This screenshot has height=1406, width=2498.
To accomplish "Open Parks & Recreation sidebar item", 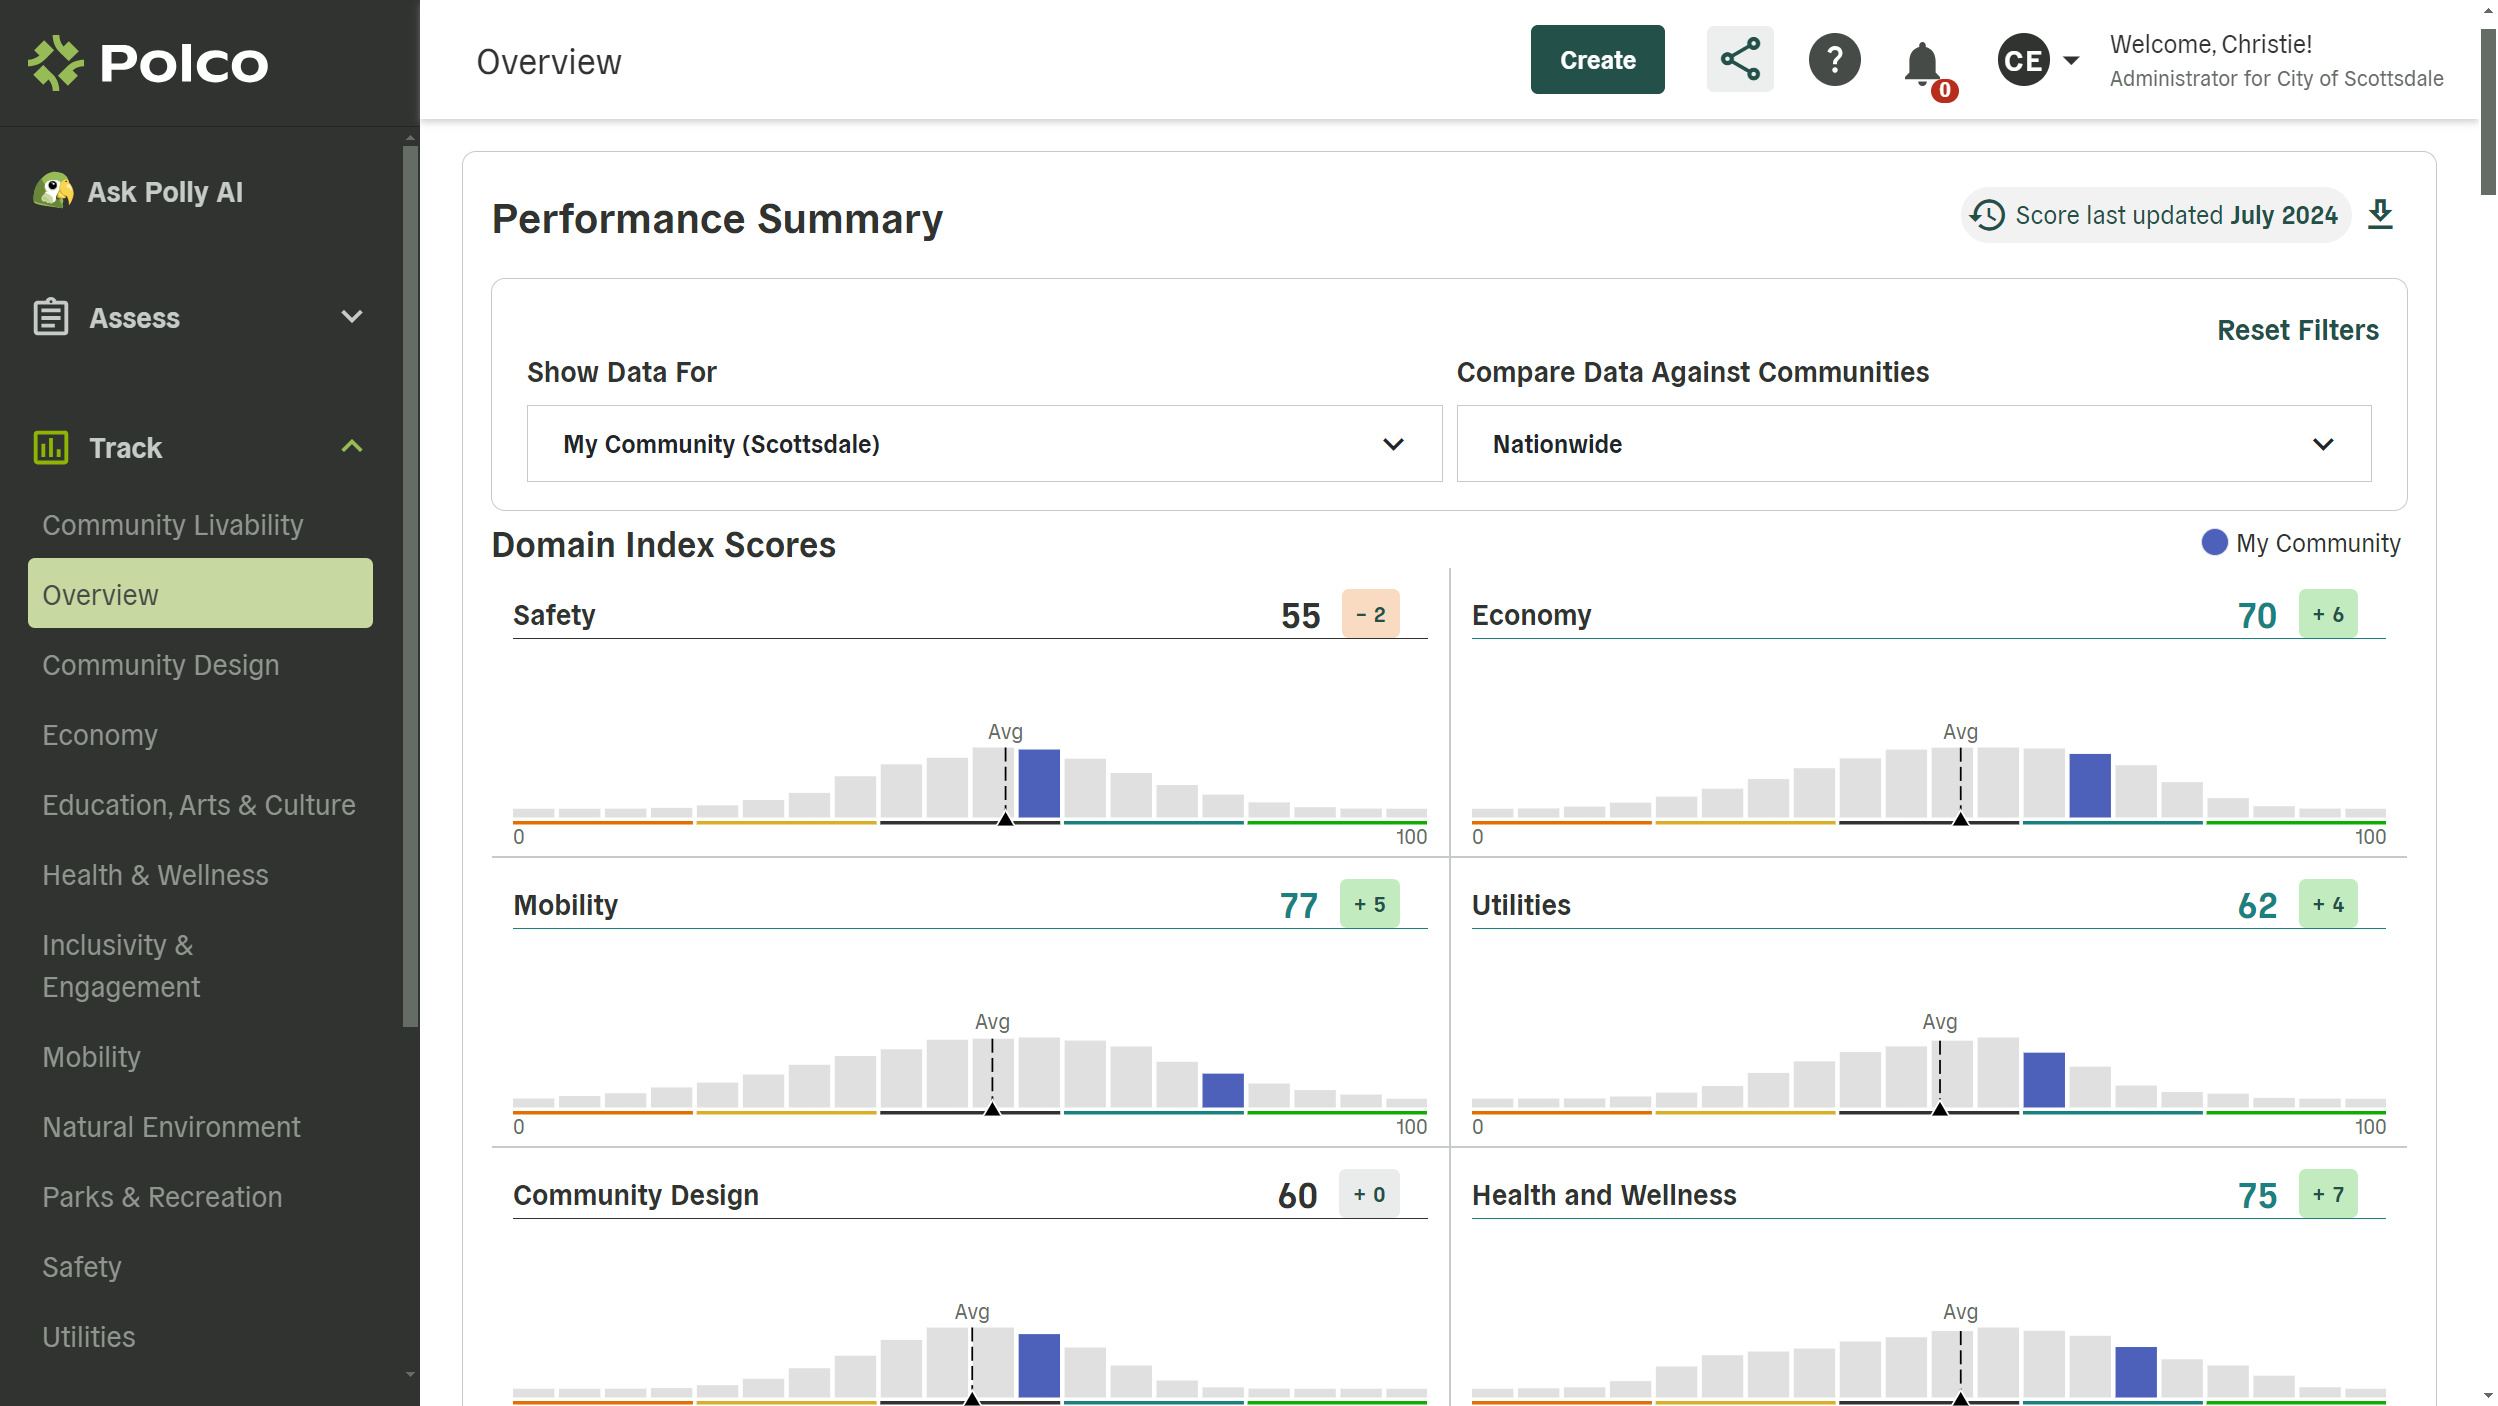I will [x=162, y=1197].
